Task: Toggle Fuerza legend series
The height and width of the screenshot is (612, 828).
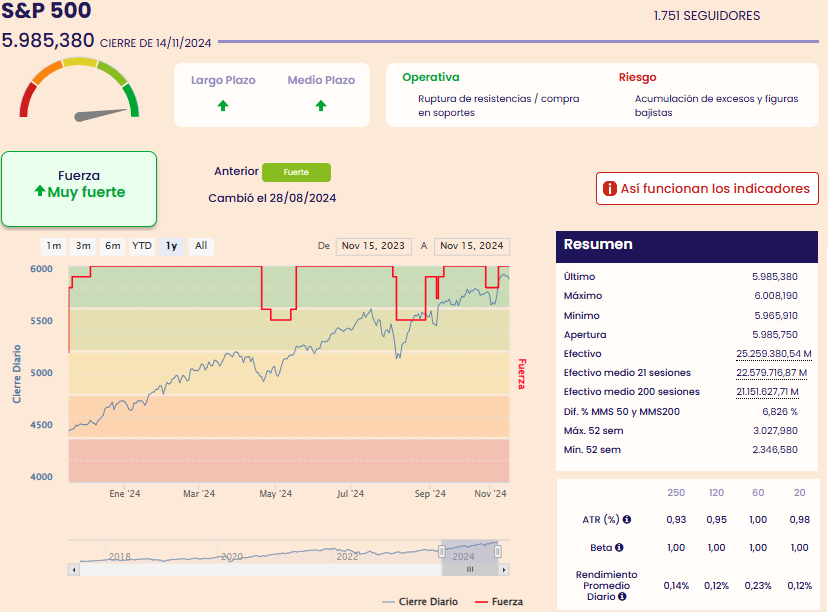Action: click(x=499, y=602)
